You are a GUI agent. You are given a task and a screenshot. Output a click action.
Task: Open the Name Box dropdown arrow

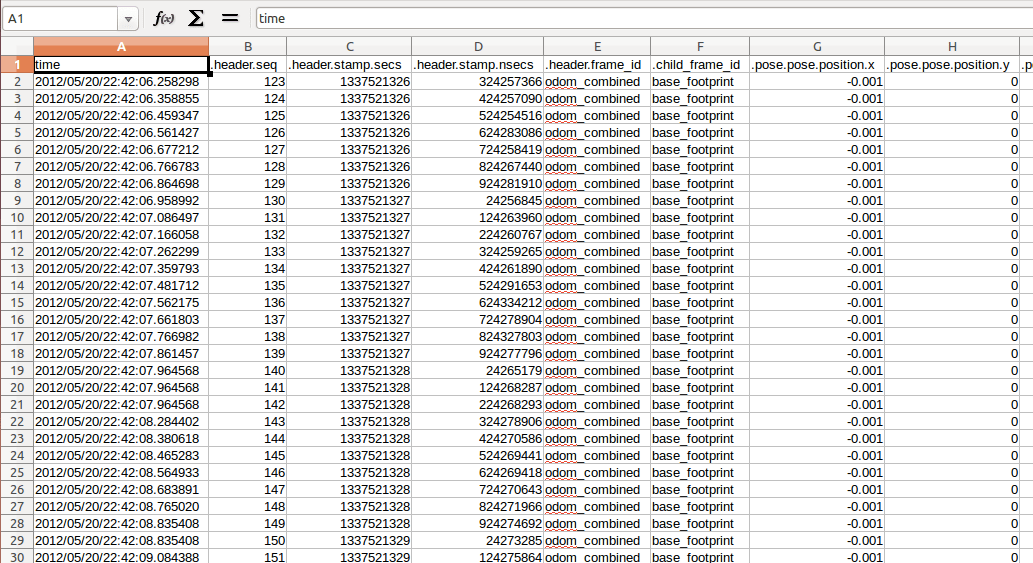(128, 19)
